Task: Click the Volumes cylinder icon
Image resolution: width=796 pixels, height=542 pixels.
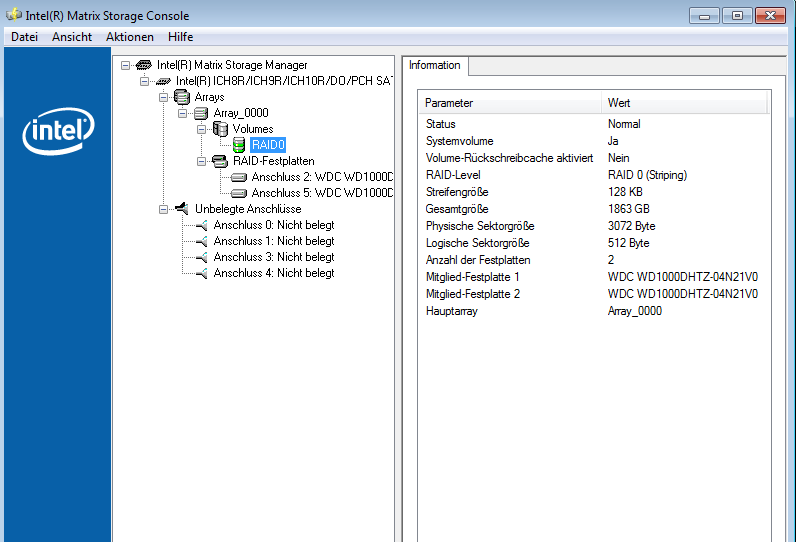Action: (220, 129)
